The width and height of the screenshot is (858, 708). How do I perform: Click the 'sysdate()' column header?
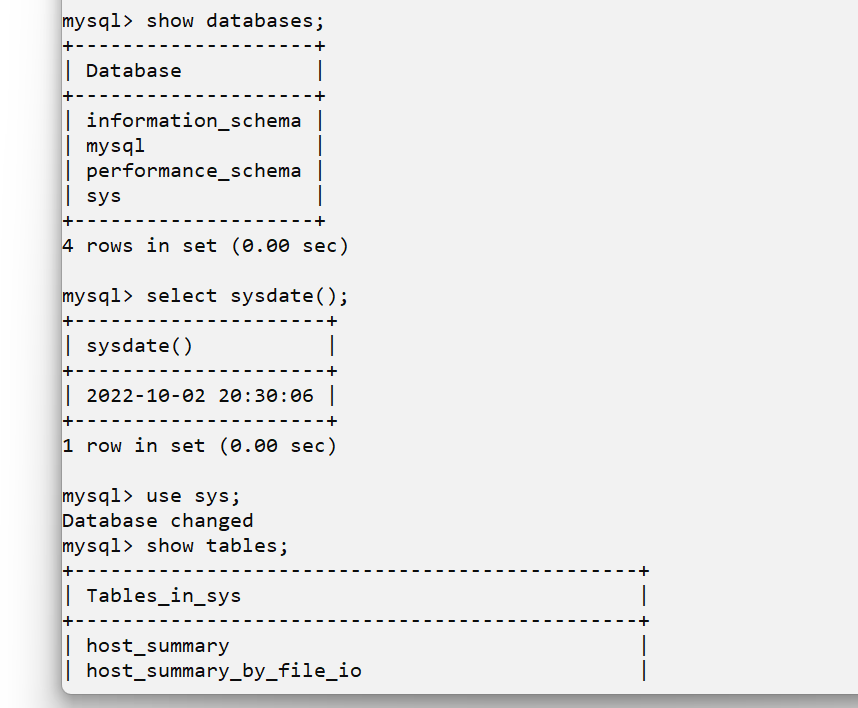(140, 346)
